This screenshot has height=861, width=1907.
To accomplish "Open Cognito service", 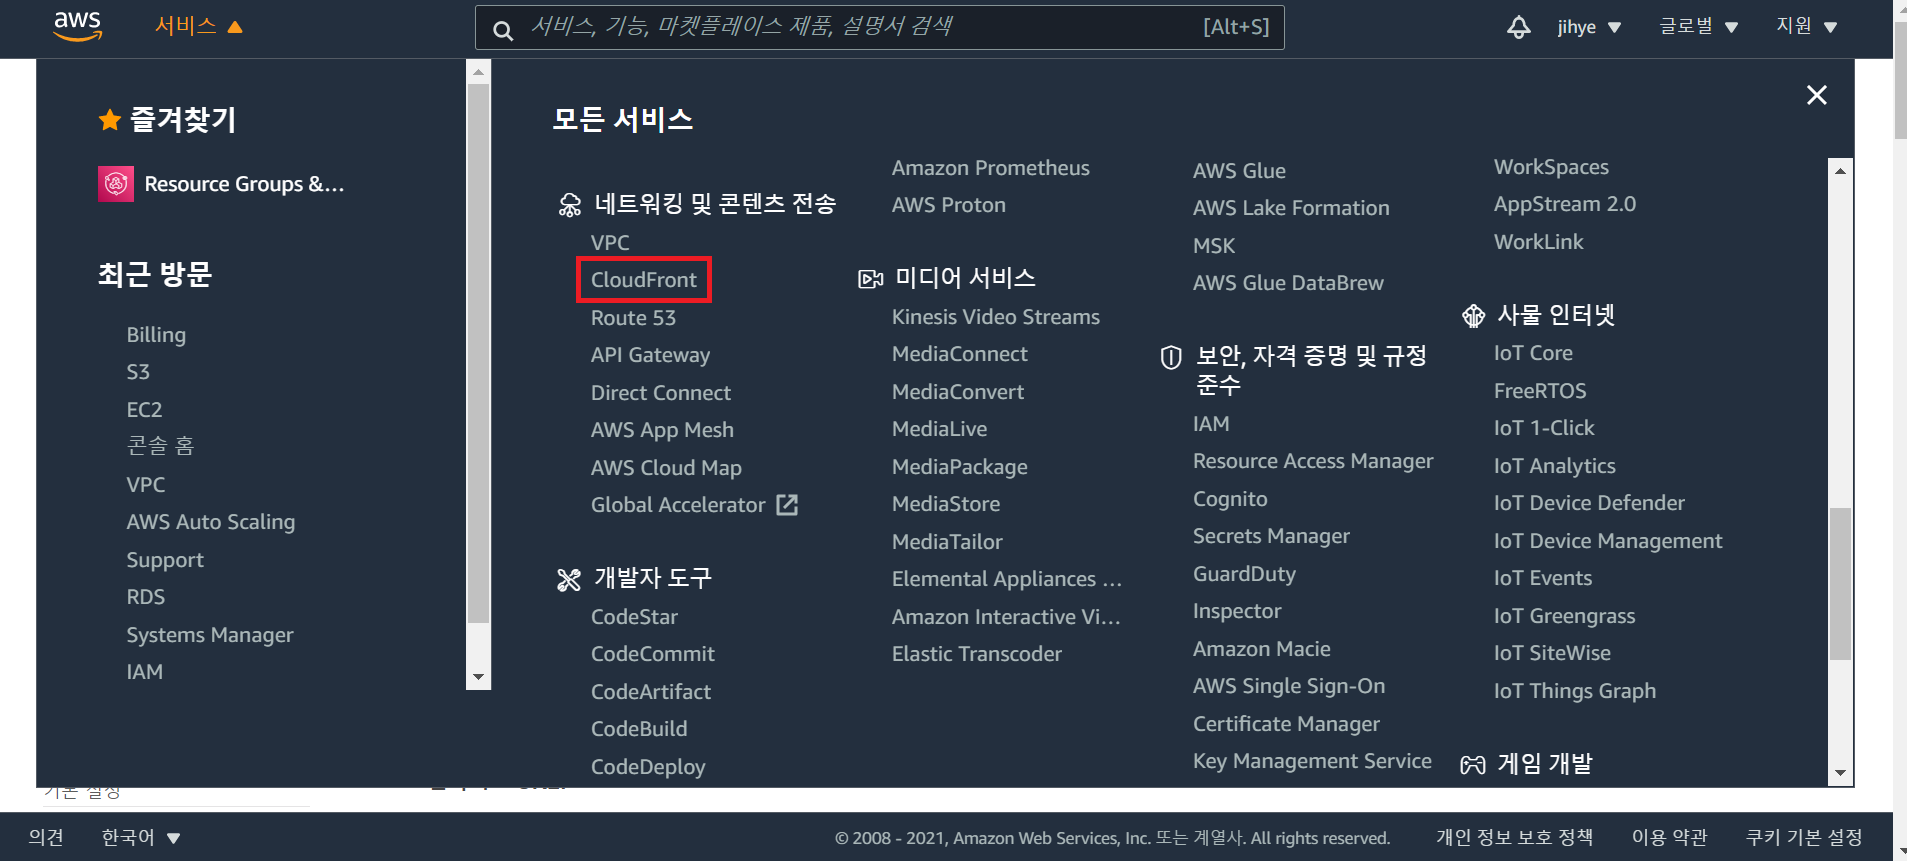I will pyautogui.click(x=1230, y=499).
